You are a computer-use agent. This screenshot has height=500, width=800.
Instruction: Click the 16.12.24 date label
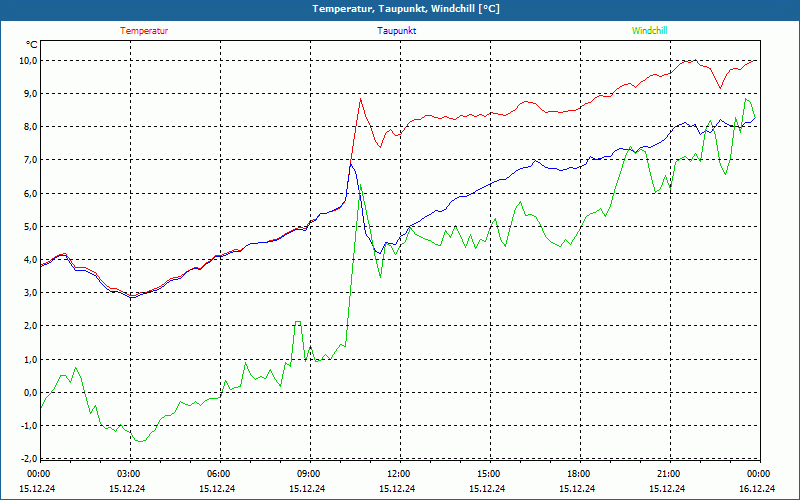(758, 488)
